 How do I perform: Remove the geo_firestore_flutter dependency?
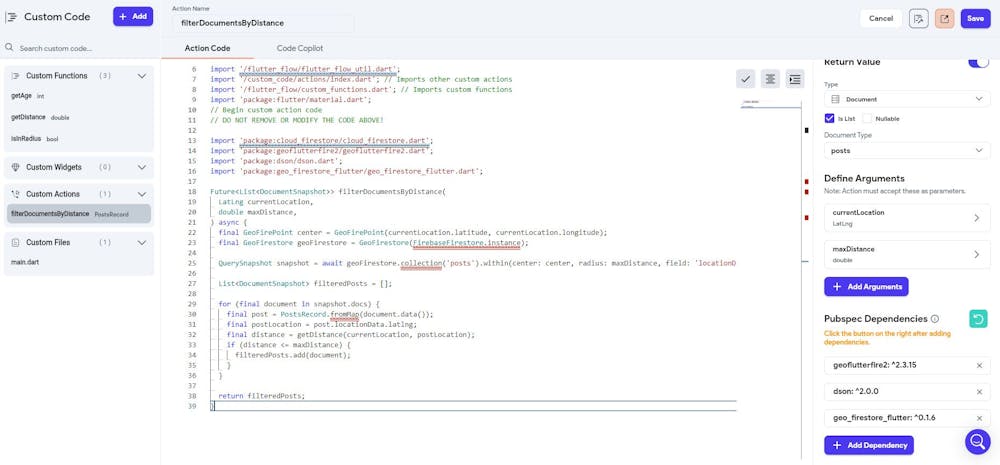tap(979, 418)
